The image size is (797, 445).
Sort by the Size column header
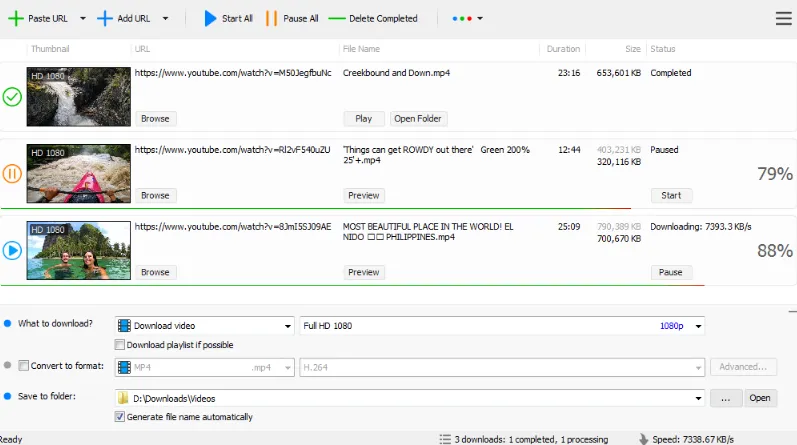coord(633,49)
